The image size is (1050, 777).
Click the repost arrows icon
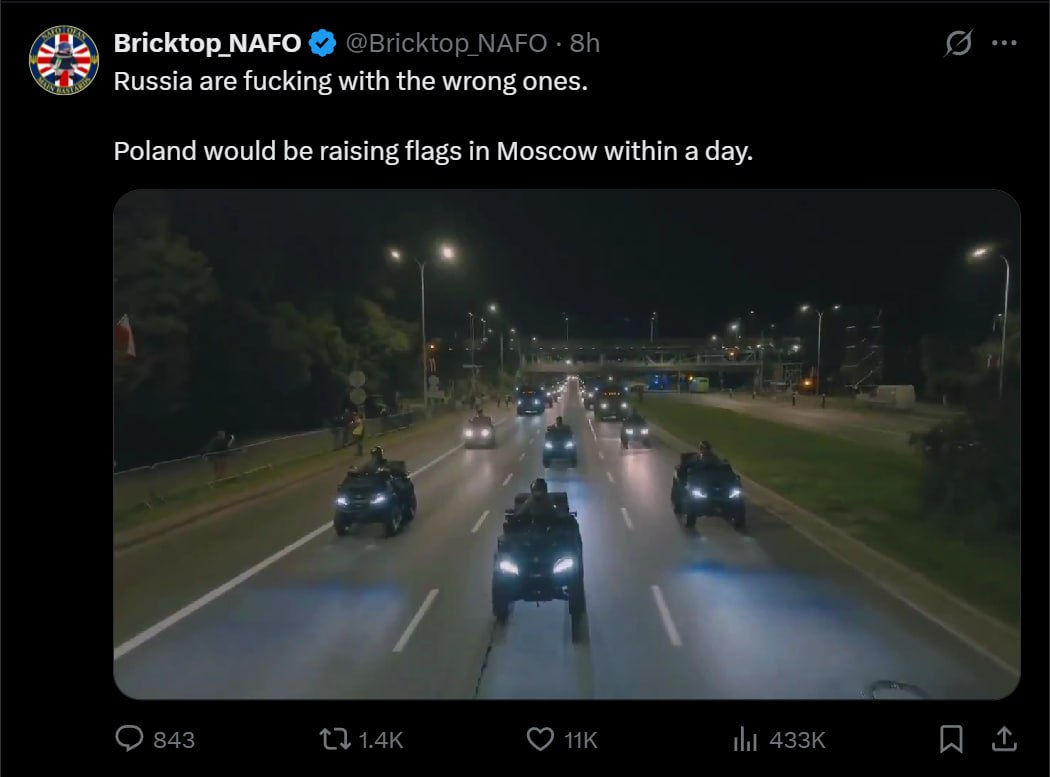[x=333, y=739]
